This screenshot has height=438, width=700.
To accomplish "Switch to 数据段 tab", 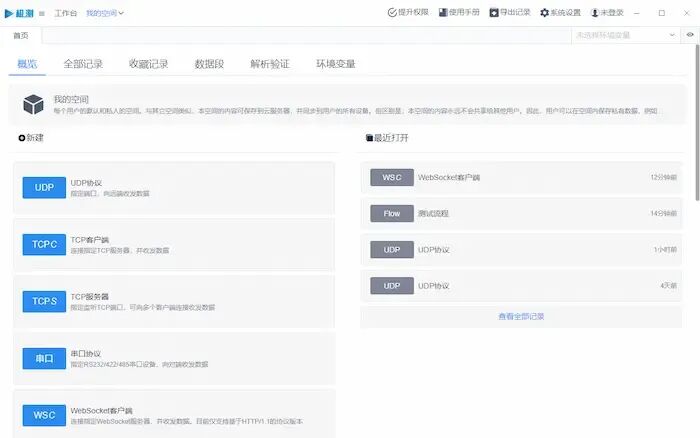I will point(209,64).
